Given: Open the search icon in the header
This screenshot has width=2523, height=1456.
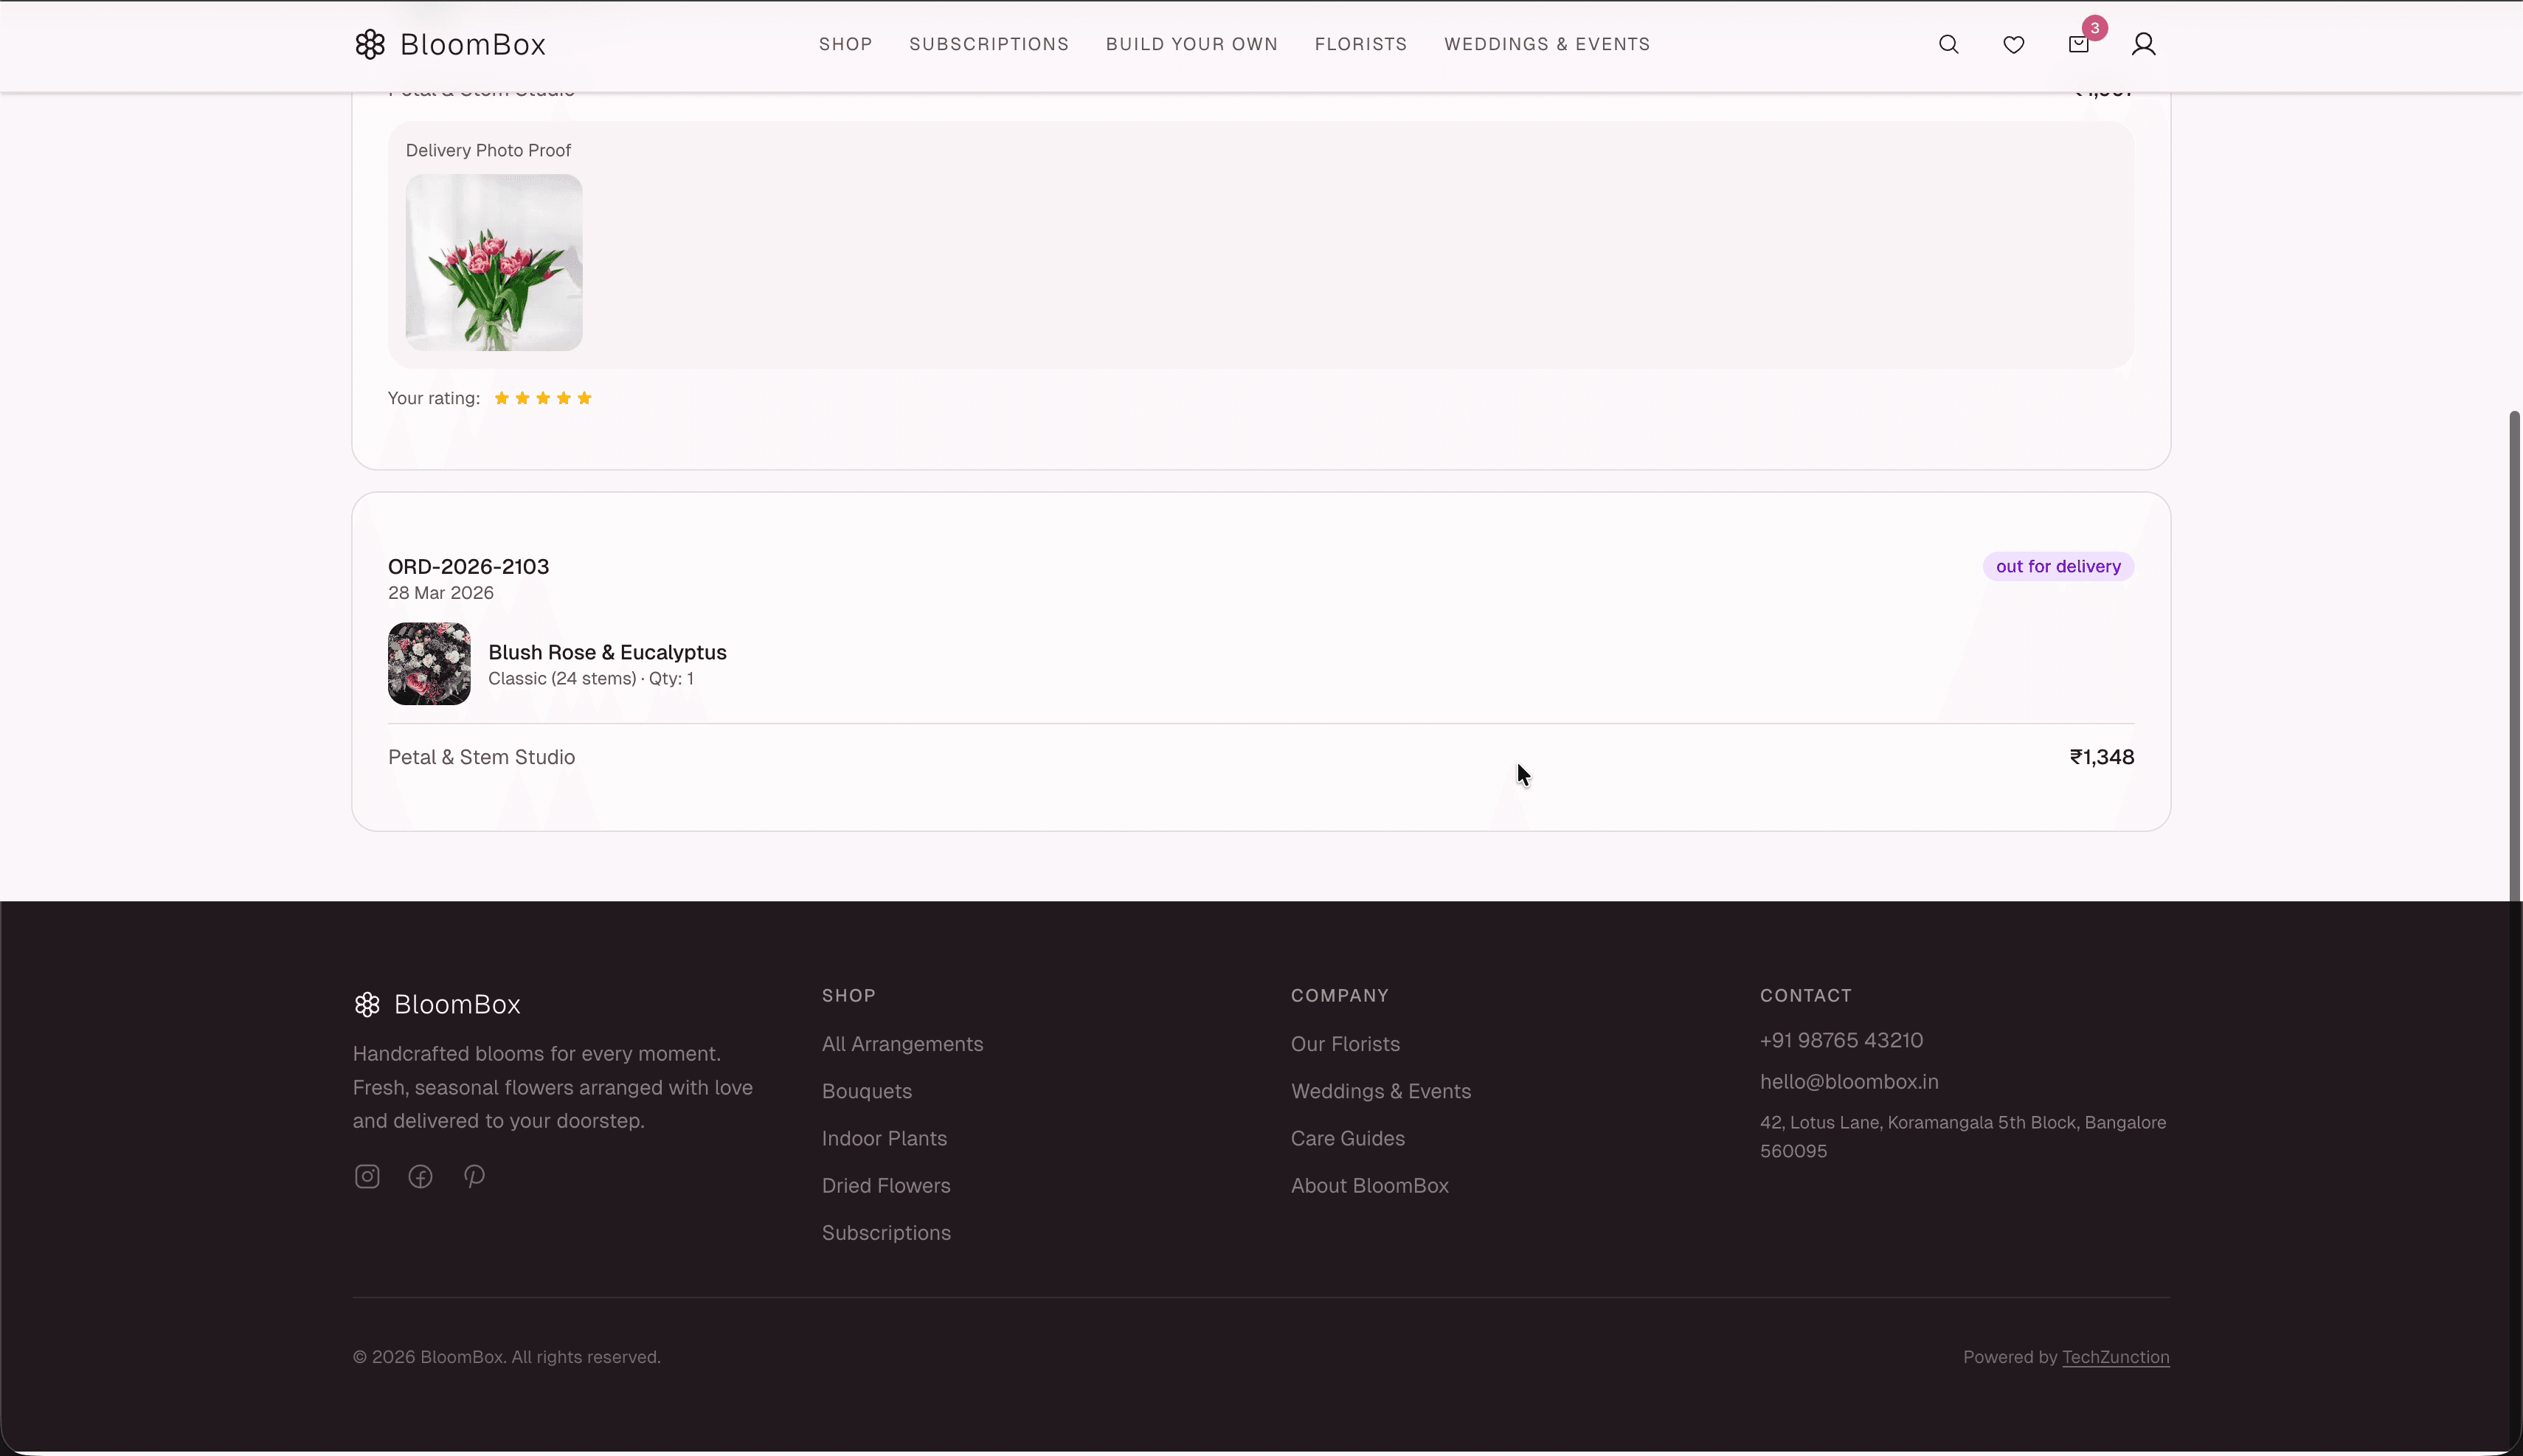Looking at the screenshot, I should point(1949,44).
